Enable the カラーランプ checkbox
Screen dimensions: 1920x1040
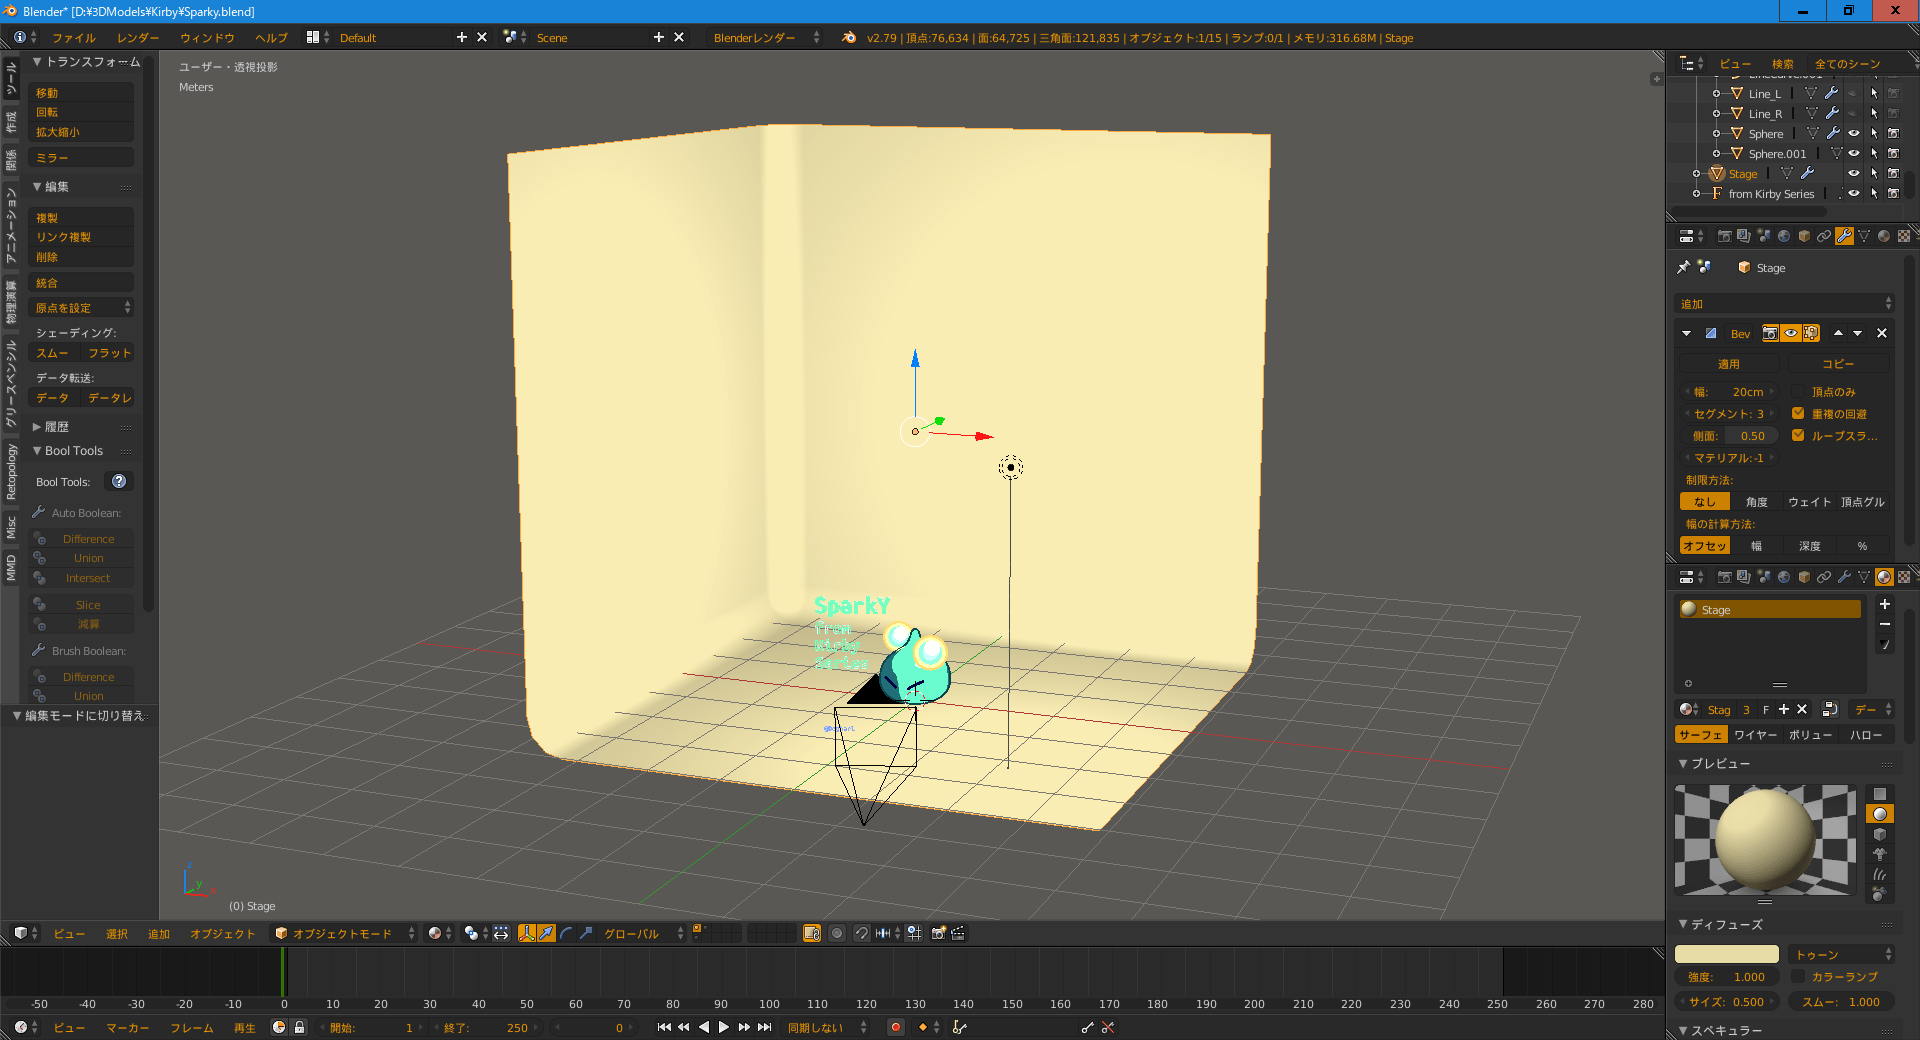[x=1798, y=976]
